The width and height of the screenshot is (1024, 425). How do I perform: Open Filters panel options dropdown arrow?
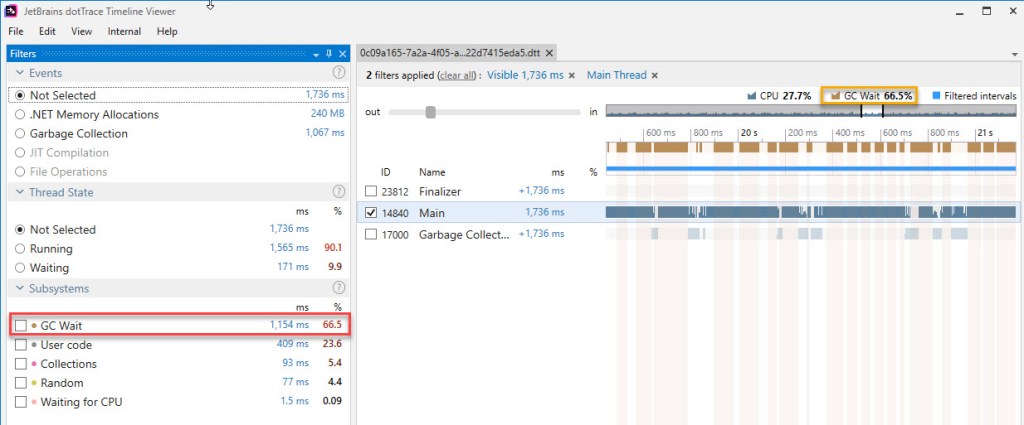[x=315, y=54]
